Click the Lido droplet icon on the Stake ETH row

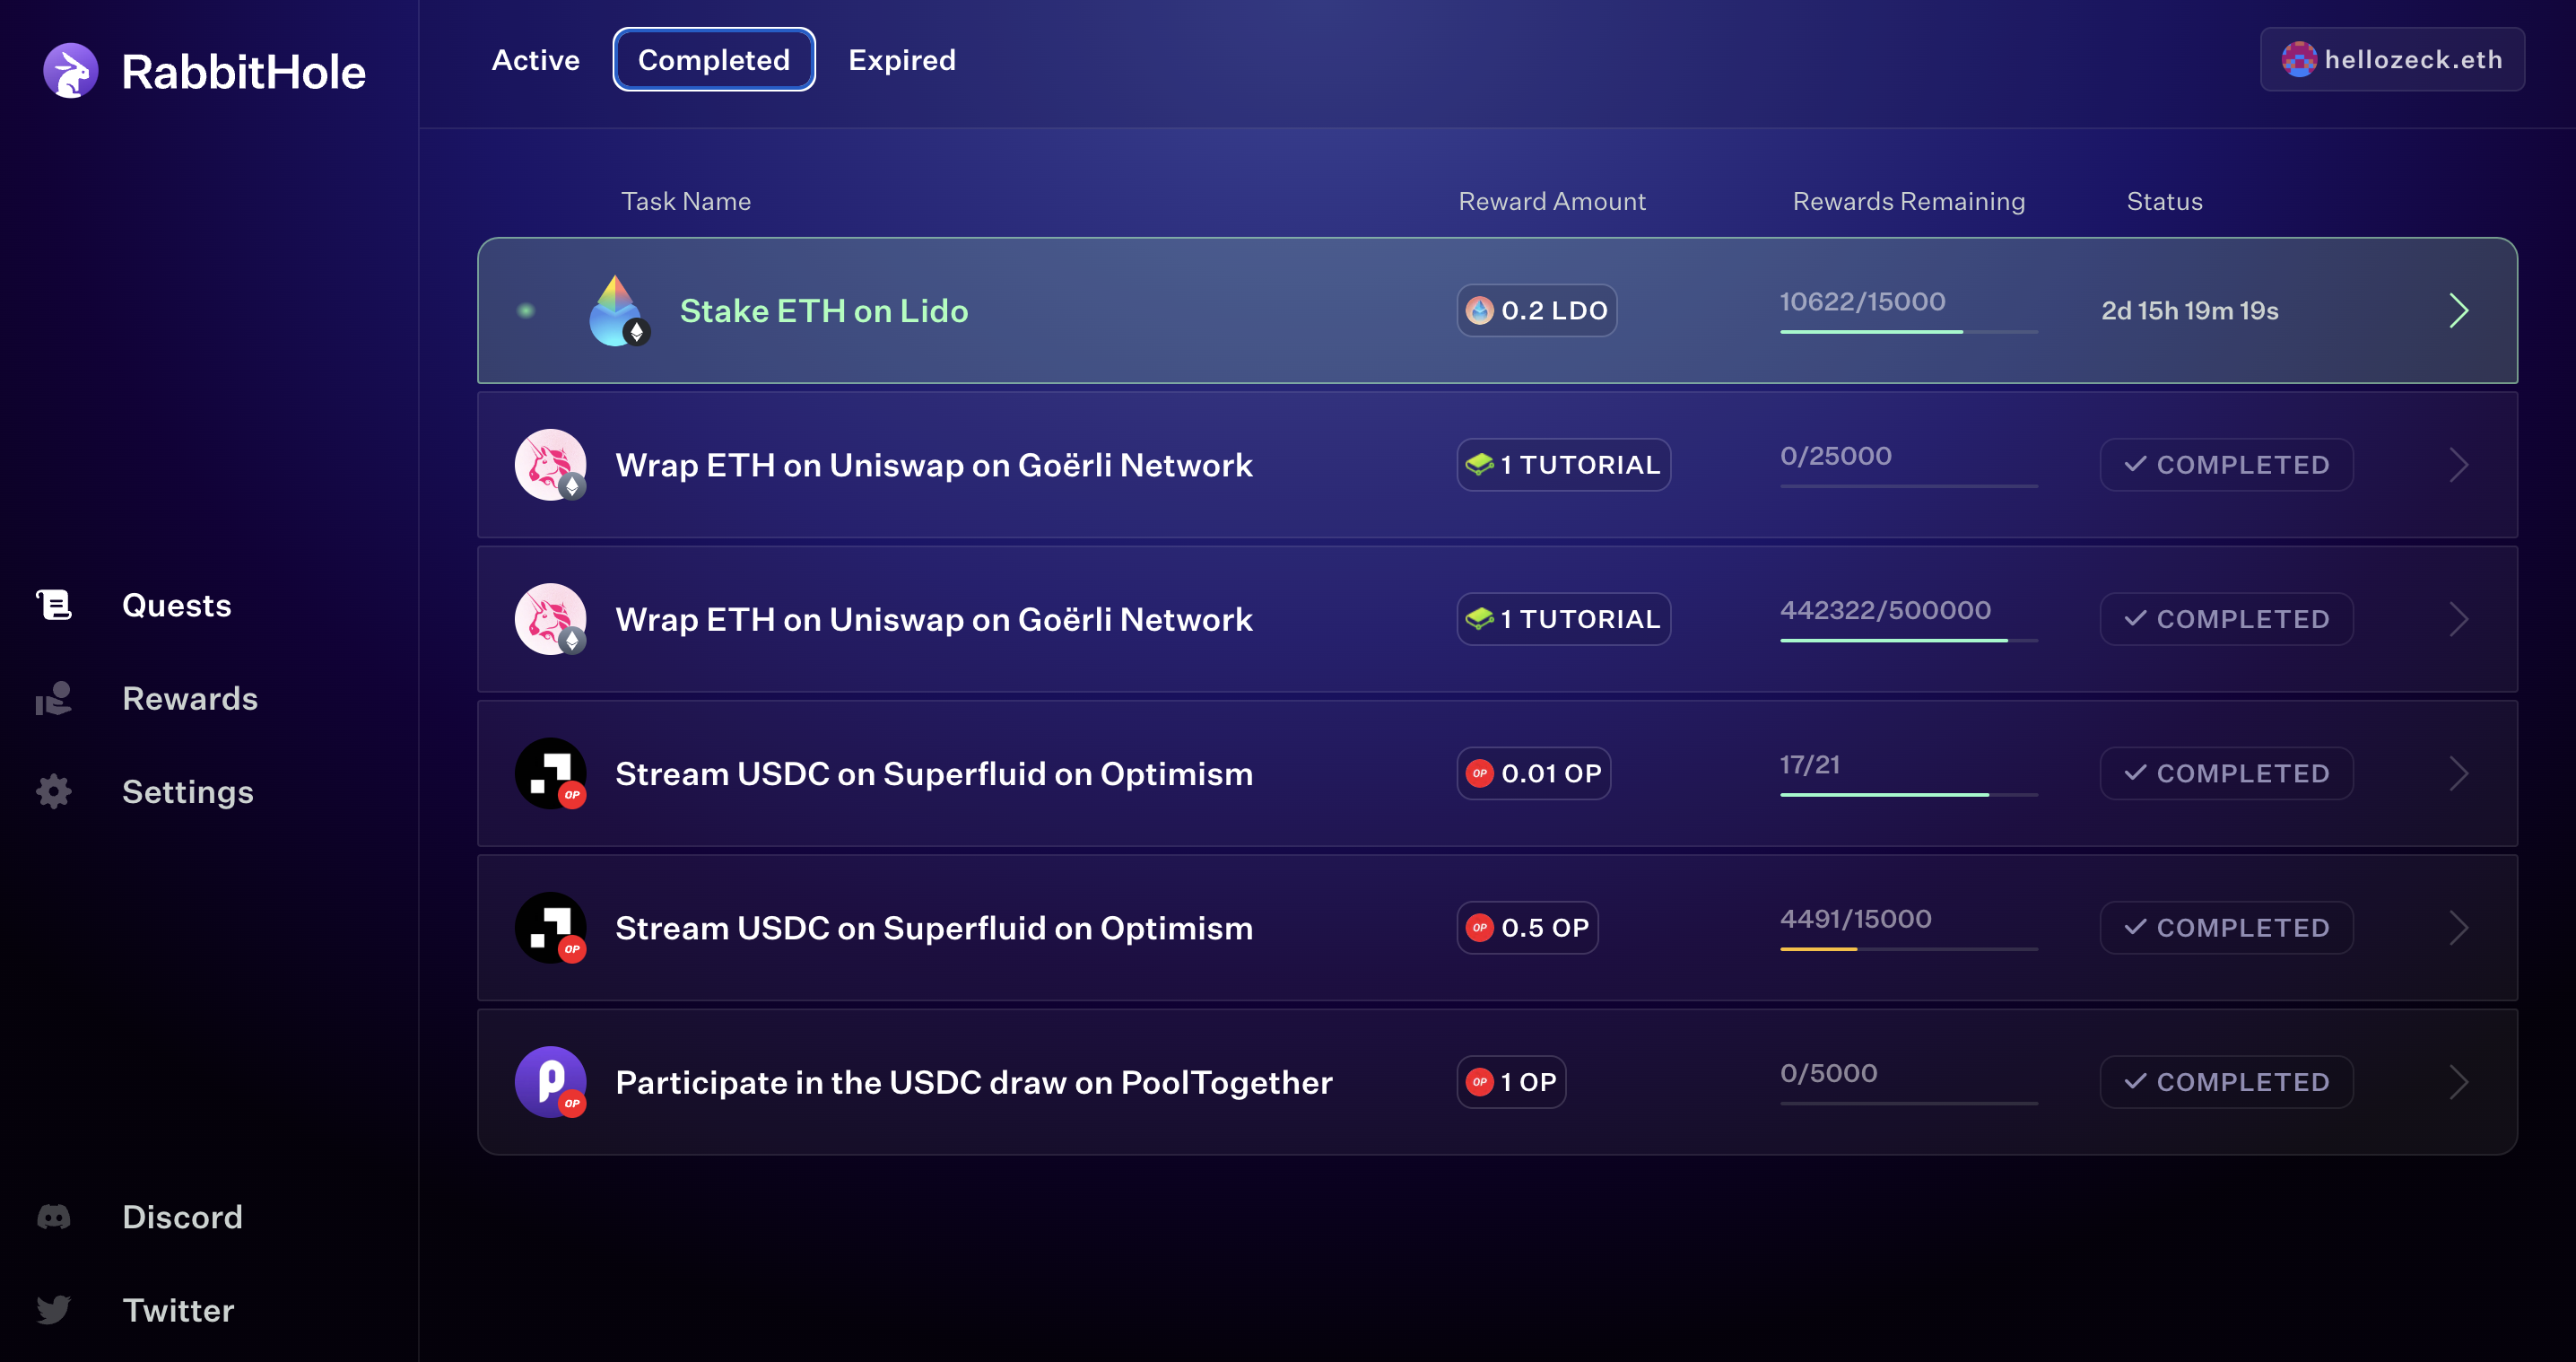(617, 311)
